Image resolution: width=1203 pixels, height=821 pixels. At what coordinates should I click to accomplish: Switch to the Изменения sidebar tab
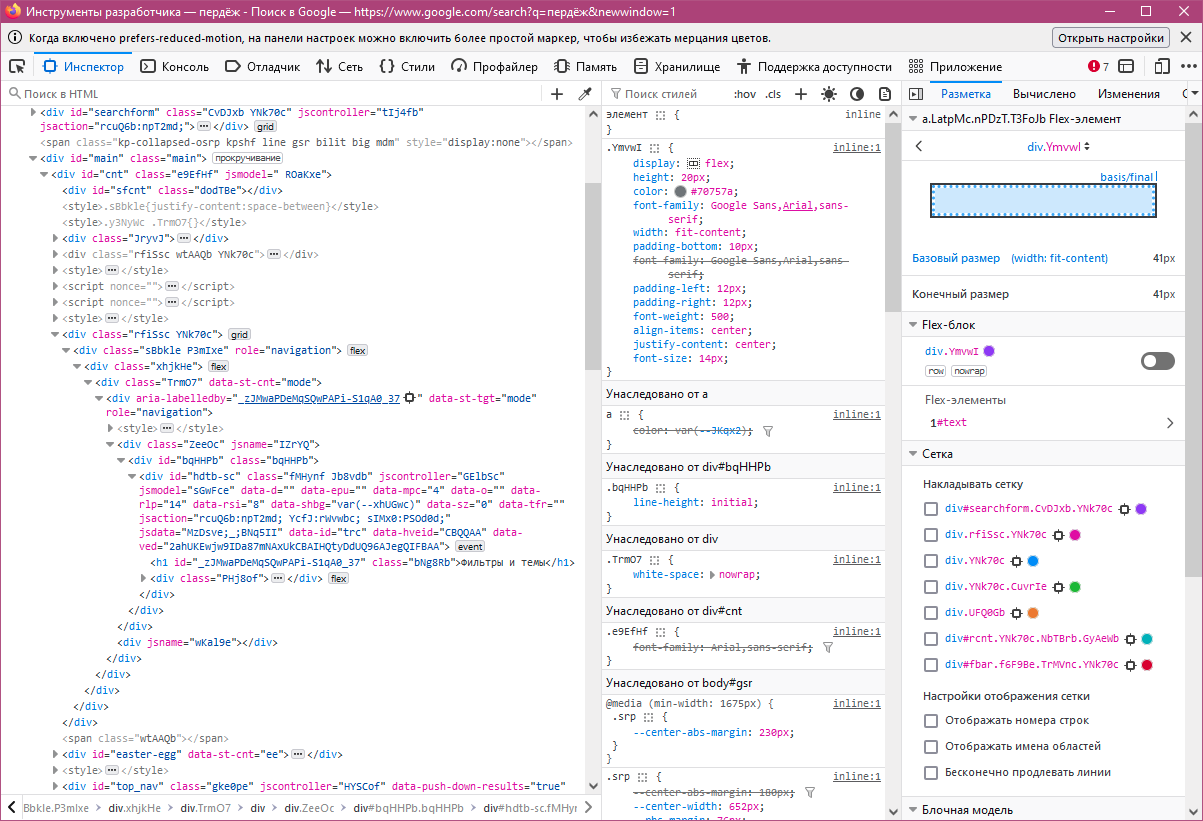(1129, 94)
